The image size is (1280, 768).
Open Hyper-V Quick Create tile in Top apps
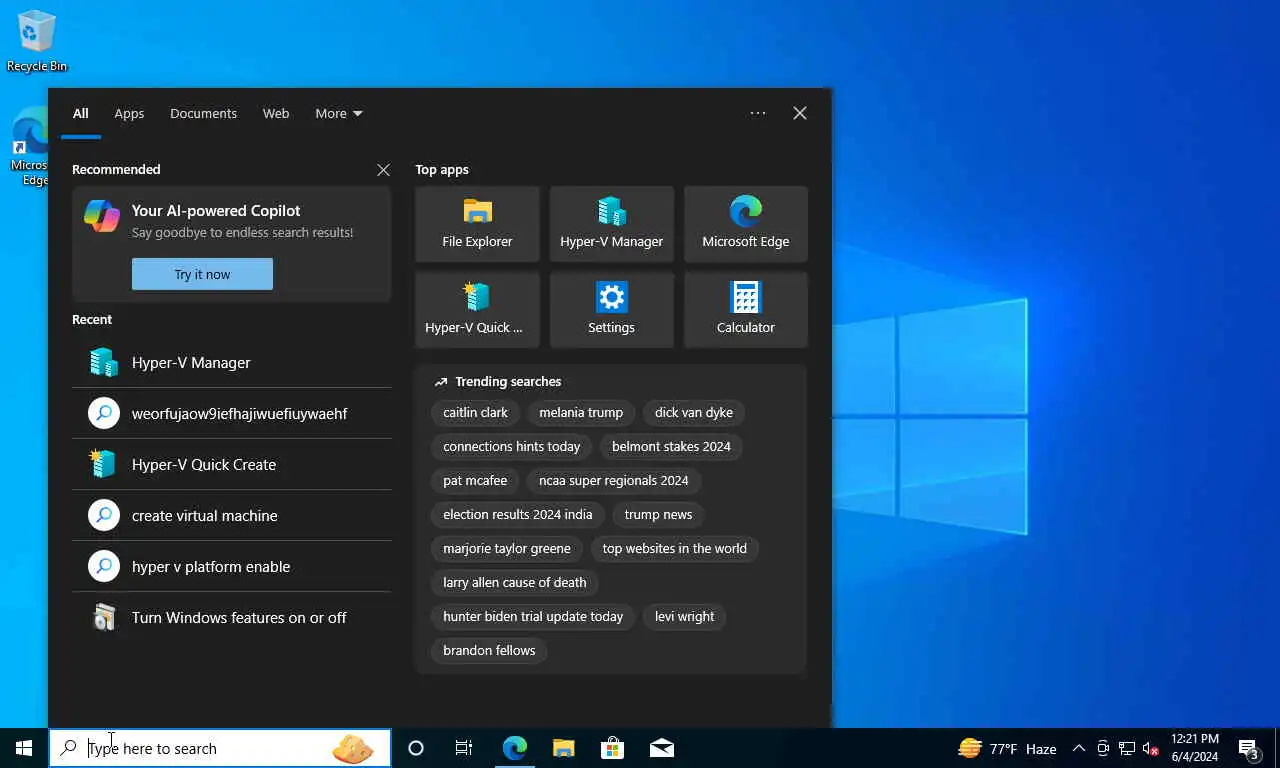coord(477,310)
